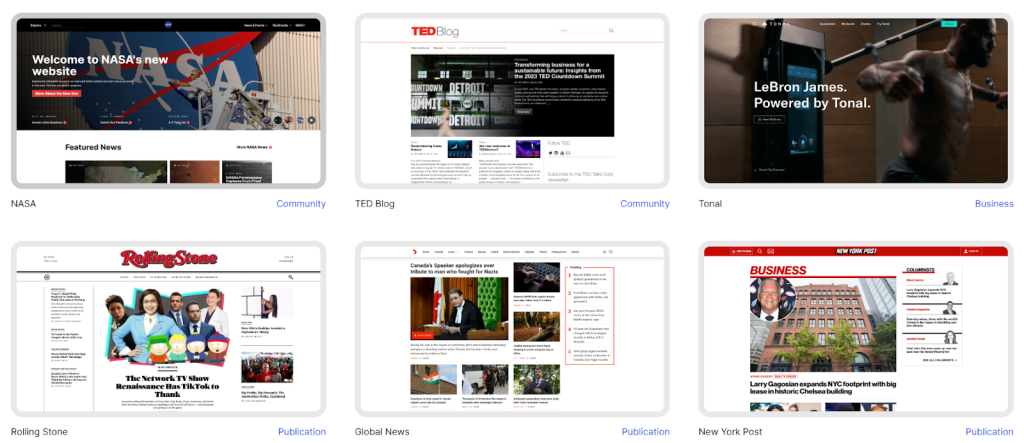Click the Tonal caption text
Image resolution: width=1024 pixels, height=443 pixels.
click(710, 204)
